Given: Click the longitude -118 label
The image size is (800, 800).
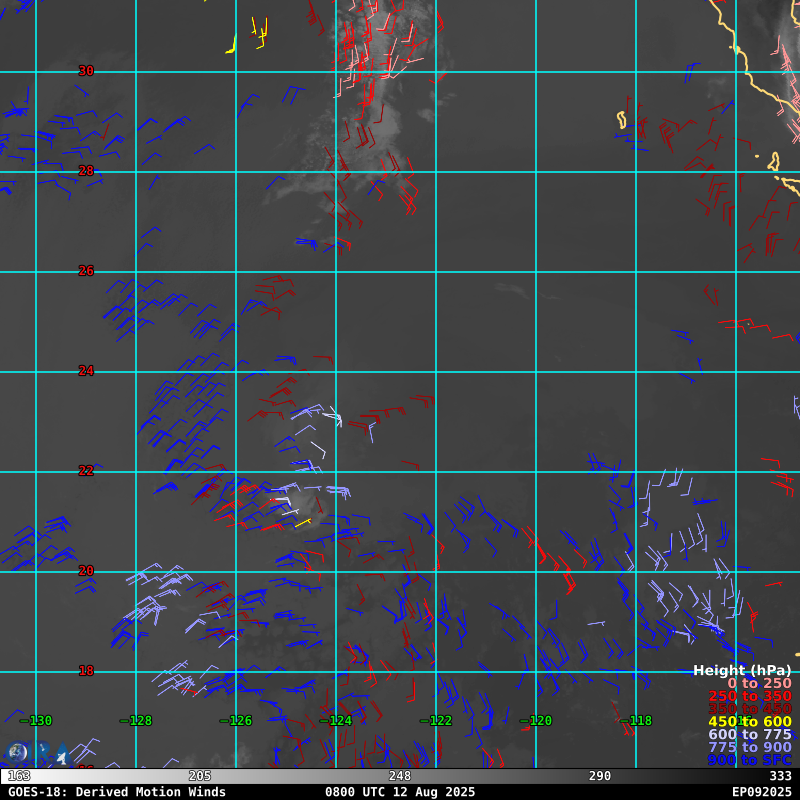Looking at the screenshot, I should 636,721.
